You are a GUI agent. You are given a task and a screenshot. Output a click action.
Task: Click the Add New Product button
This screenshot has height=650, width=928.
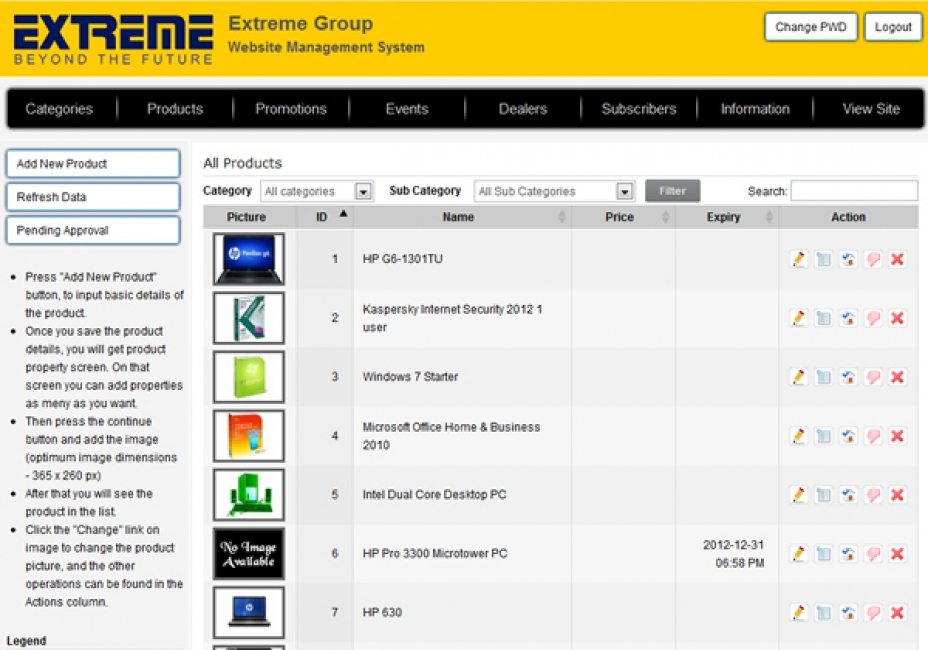[x=93, y=163]
